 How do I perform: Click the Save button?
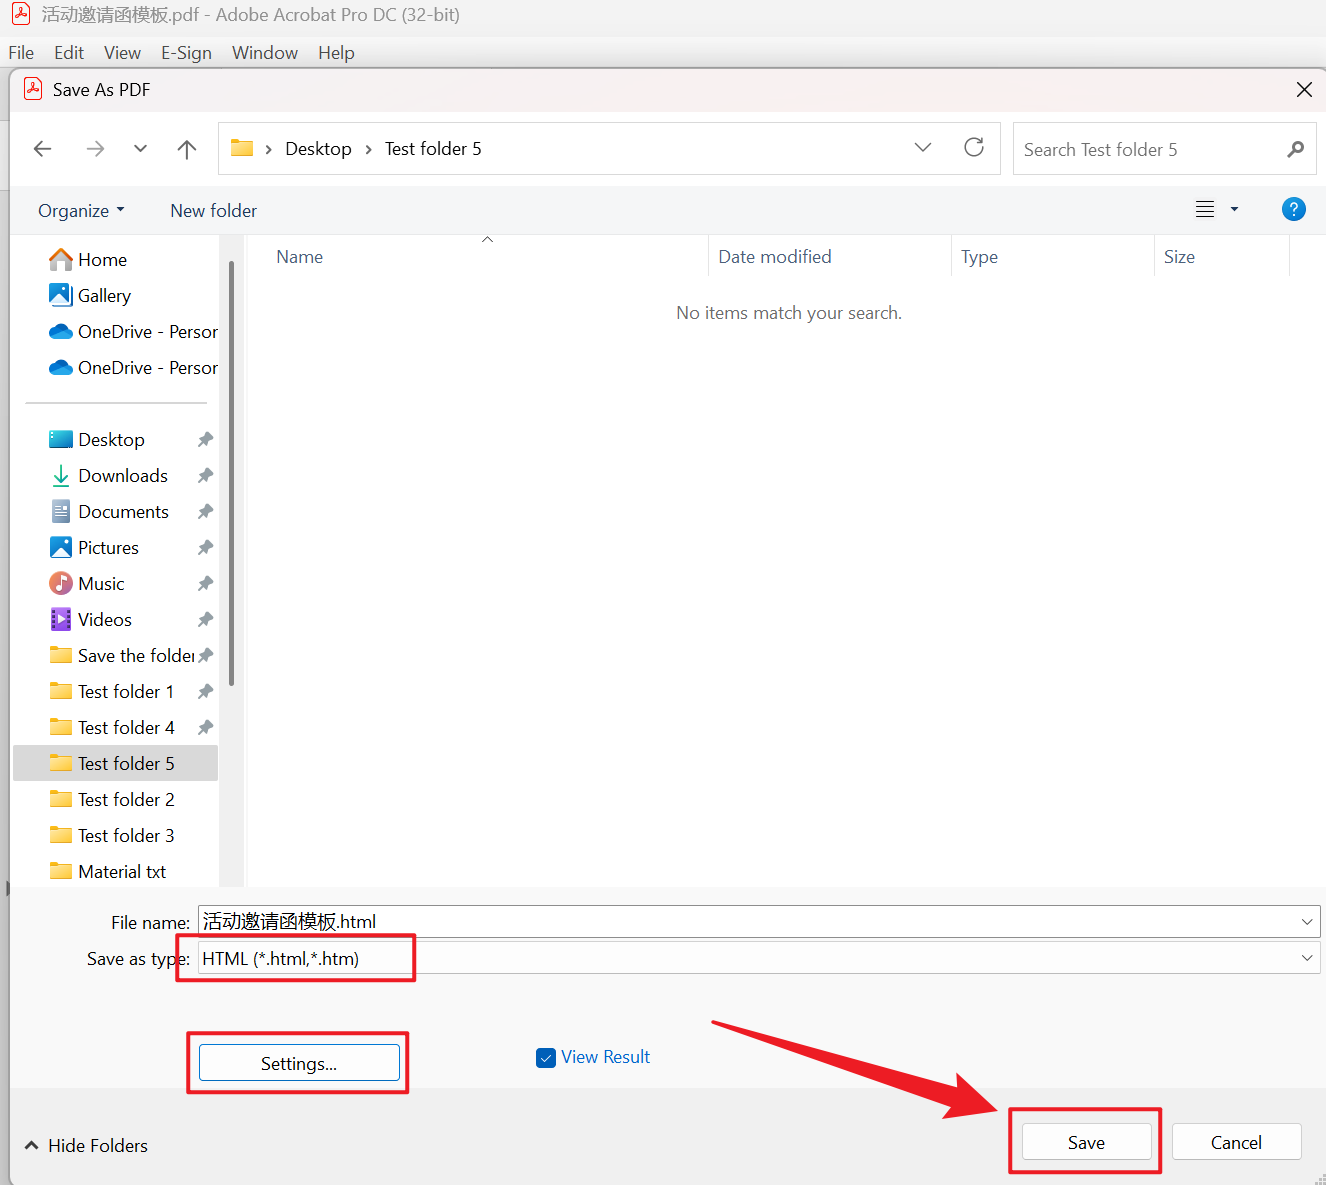[1085, 1143]
